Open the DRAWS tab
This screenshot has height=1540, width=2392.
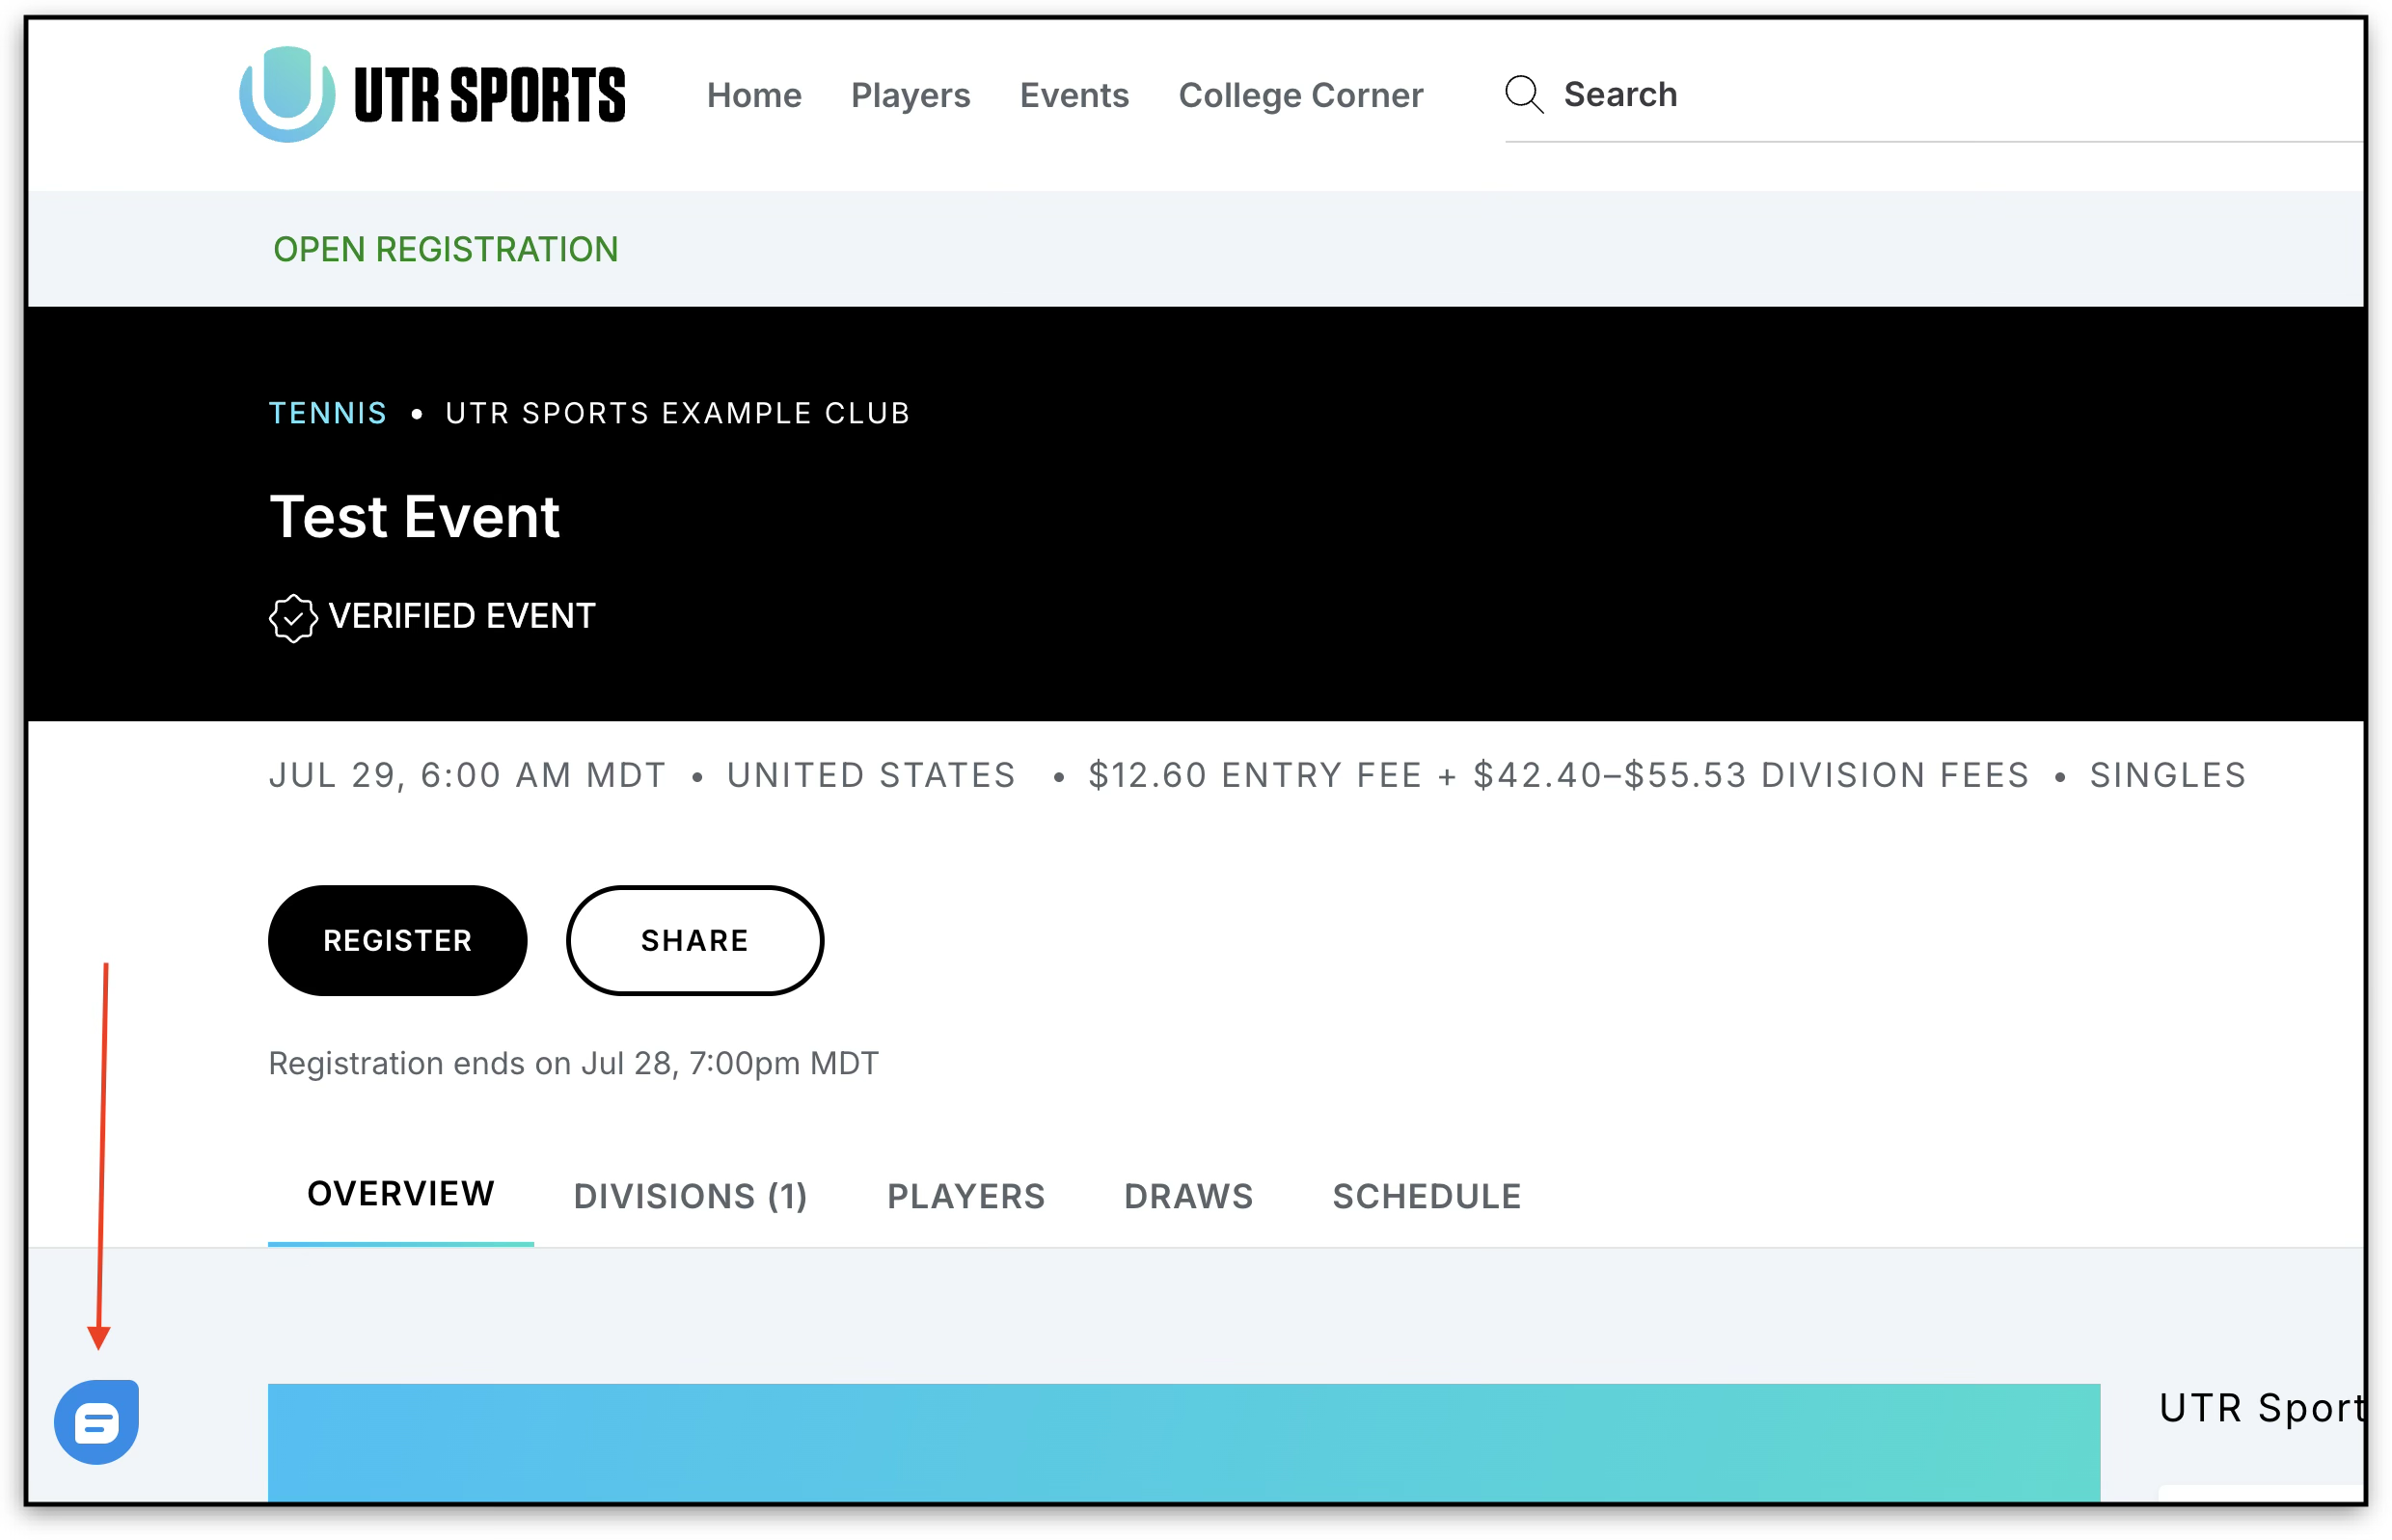pos(1188,1196)
